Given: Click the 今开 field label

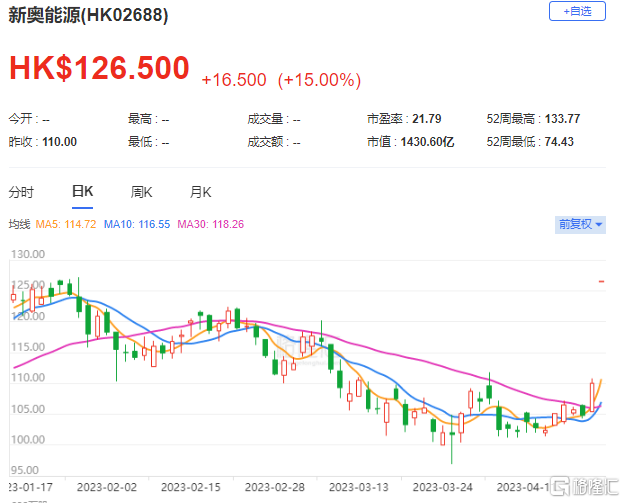Looking at the screenshot, I should (x=23, y=119).
